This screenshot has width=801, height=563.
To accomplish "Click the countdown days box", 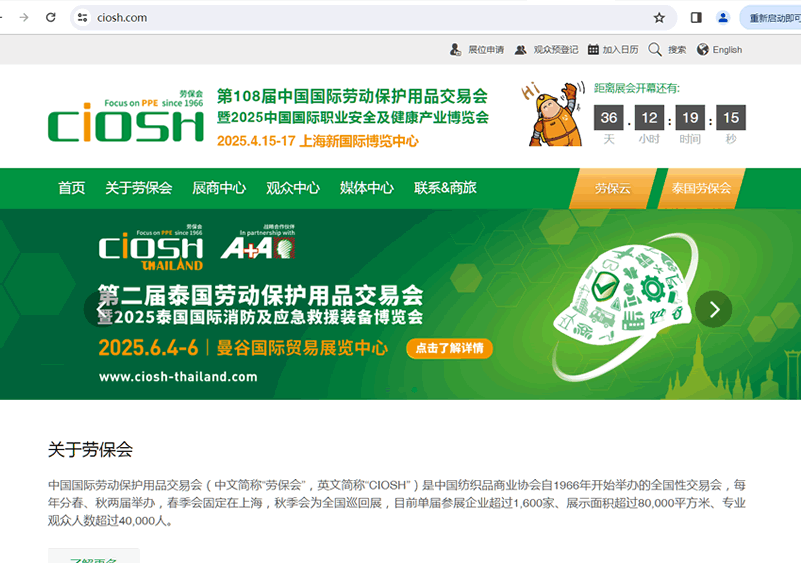I will (608, 118).
